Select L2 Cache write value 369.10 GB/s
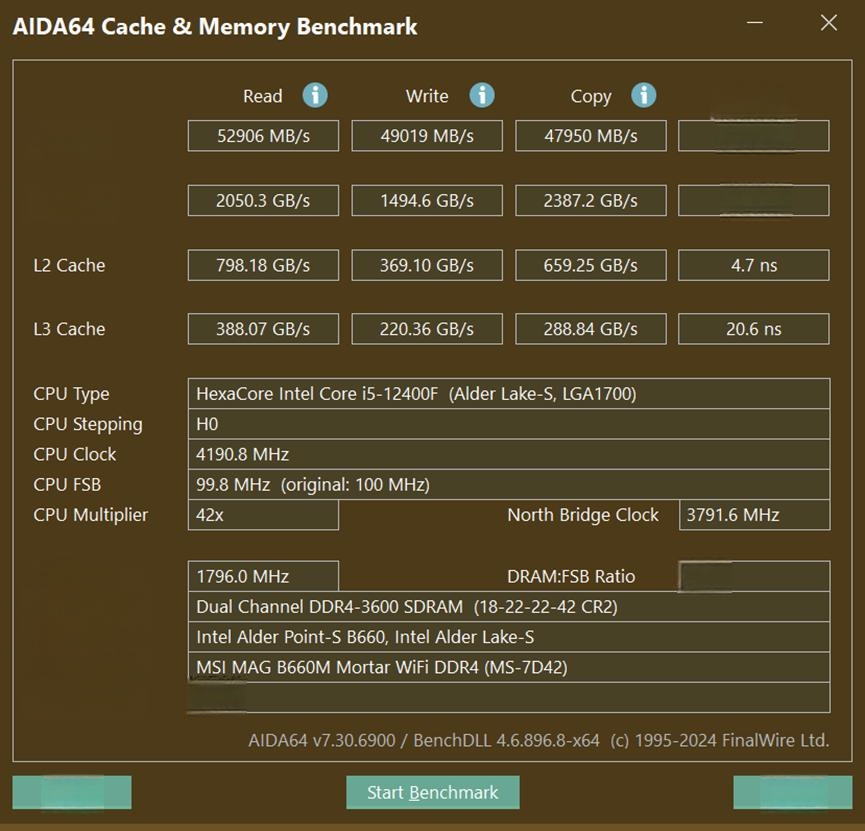This screenshot has height=831, width=865. tap(427, 265)
